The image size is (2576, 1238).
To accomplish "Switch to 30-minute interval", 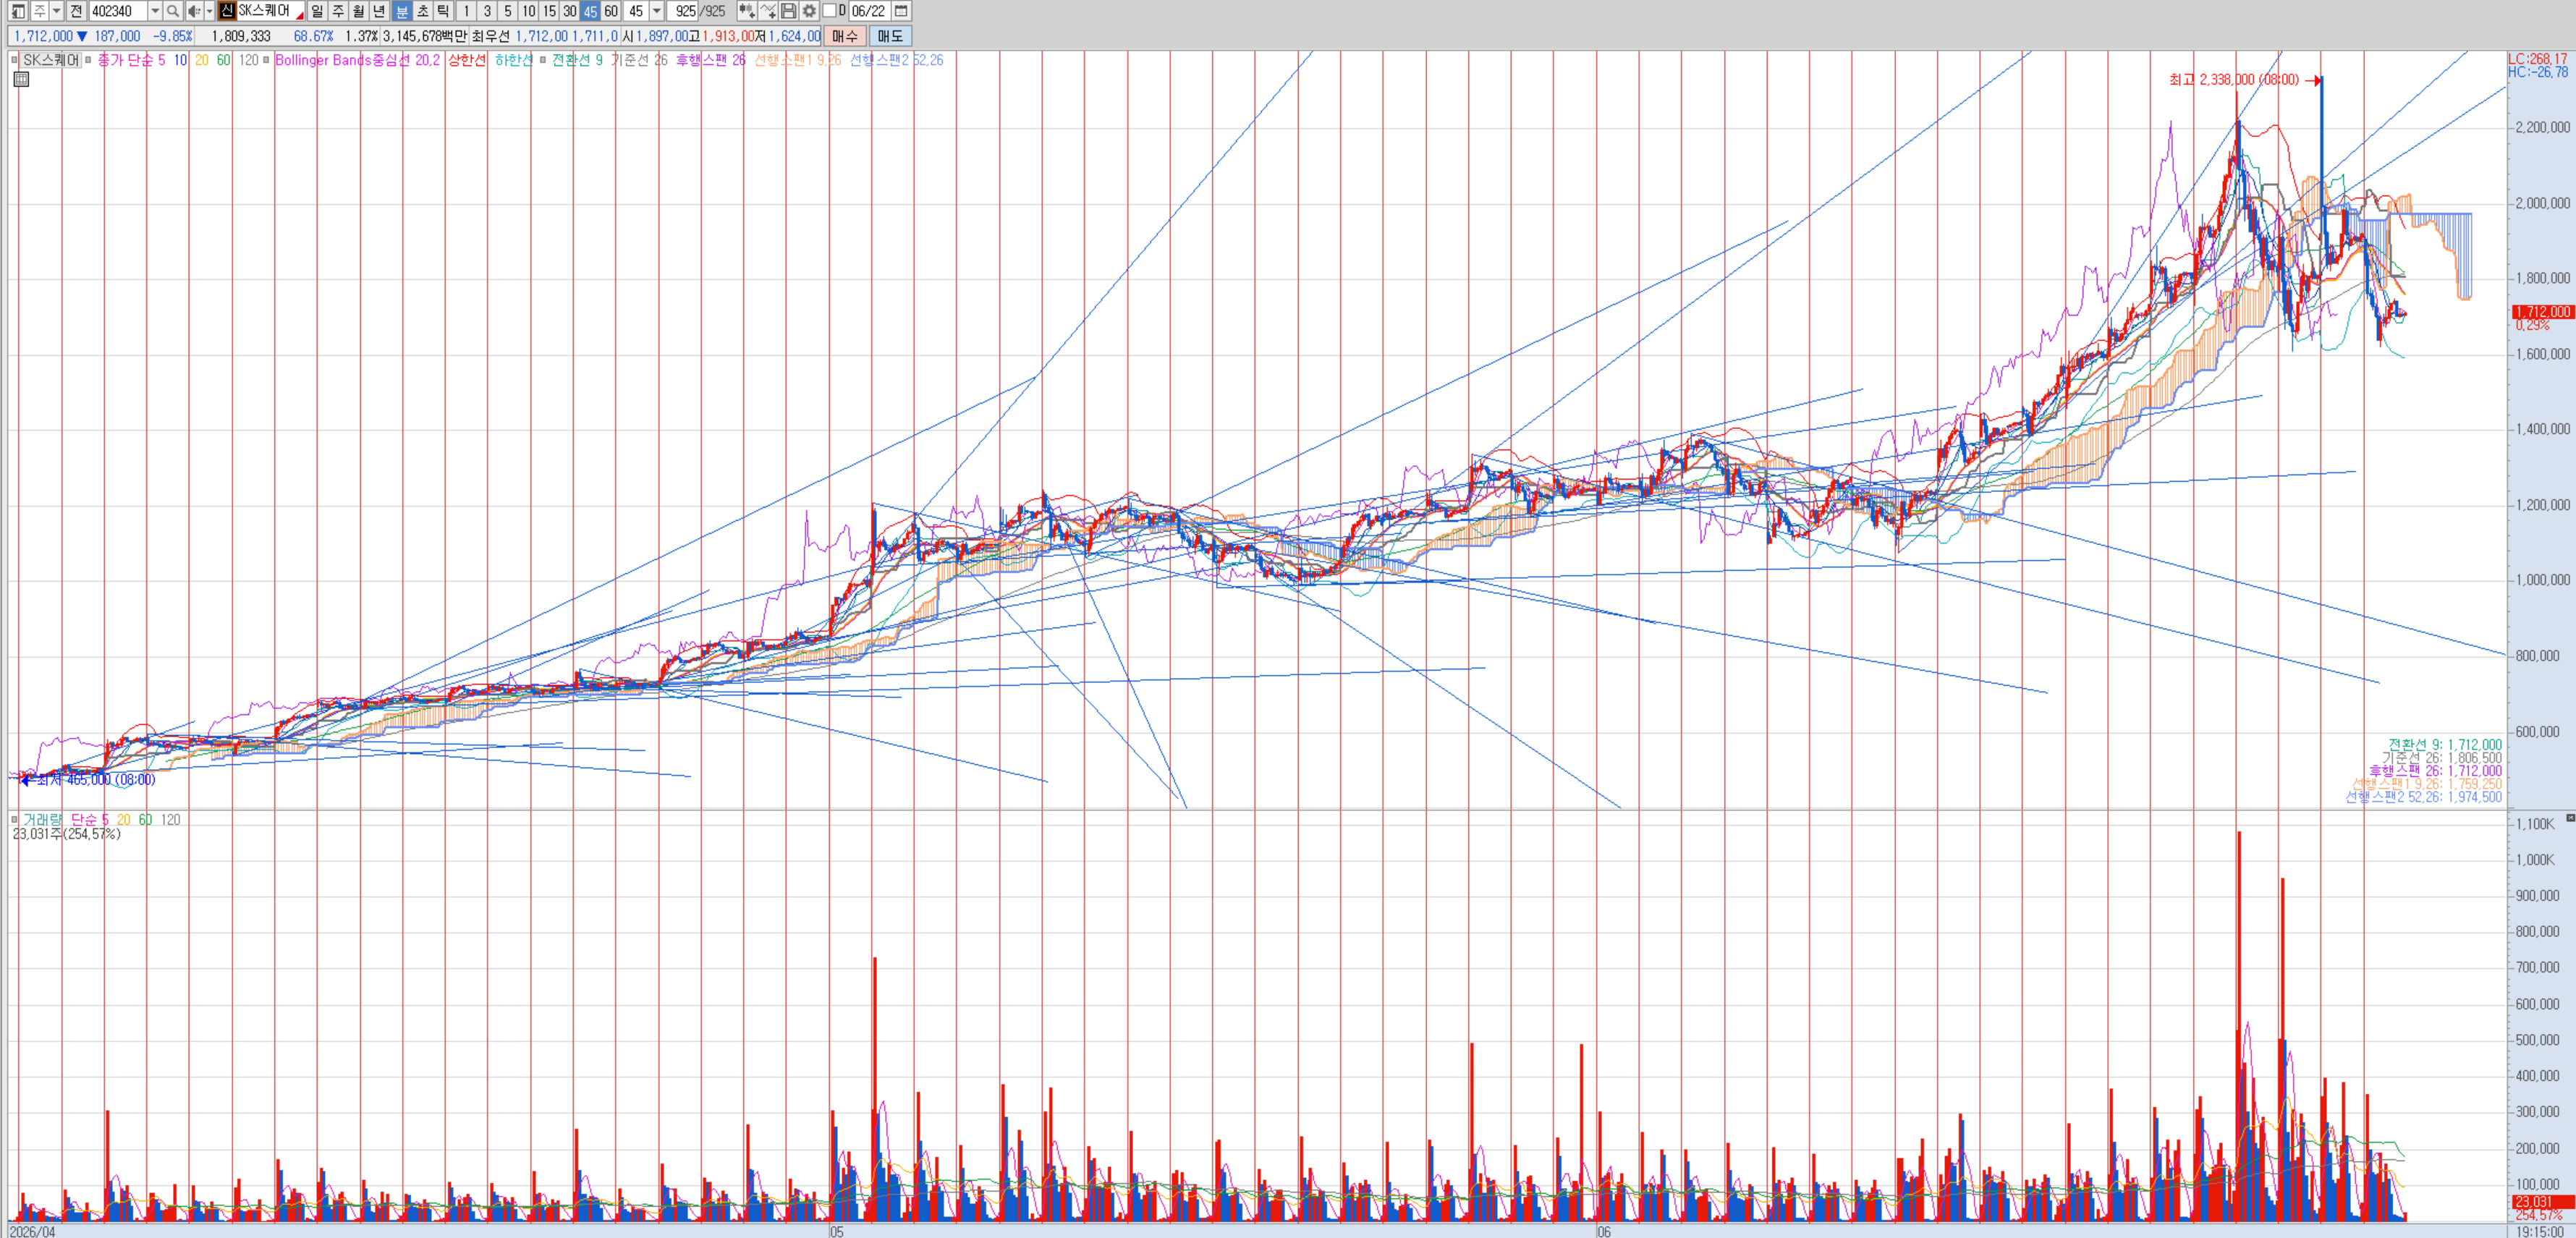I will click(570, 11).
